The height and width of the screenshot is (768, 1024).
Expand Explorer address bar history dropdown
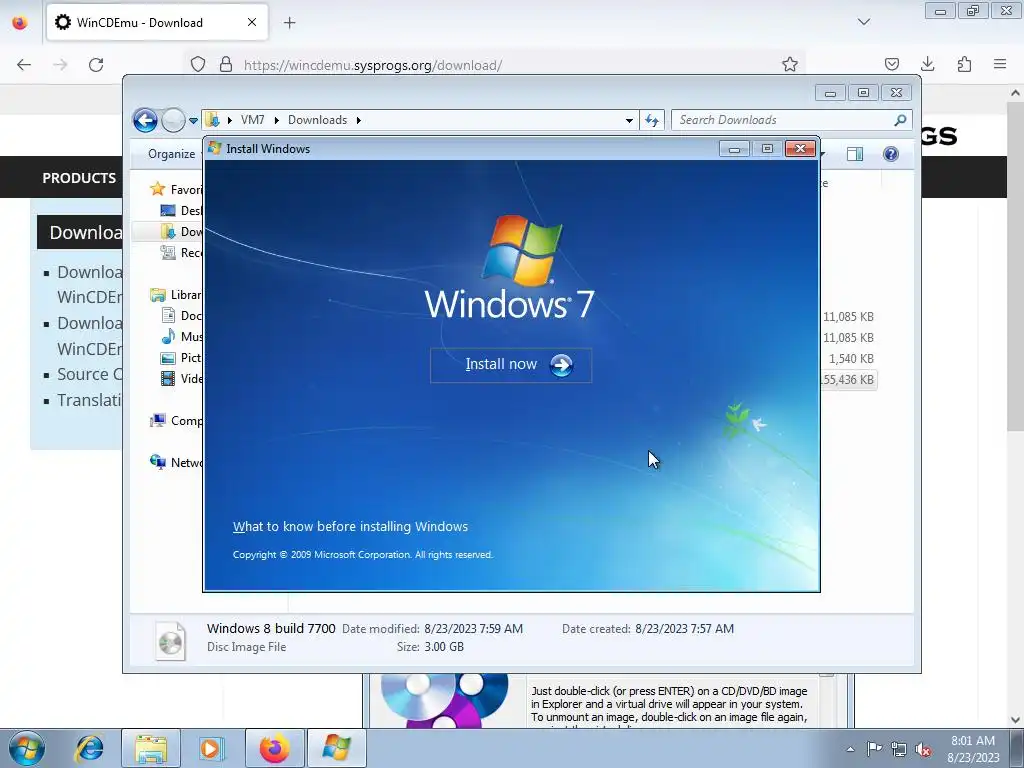click(629, 120)
